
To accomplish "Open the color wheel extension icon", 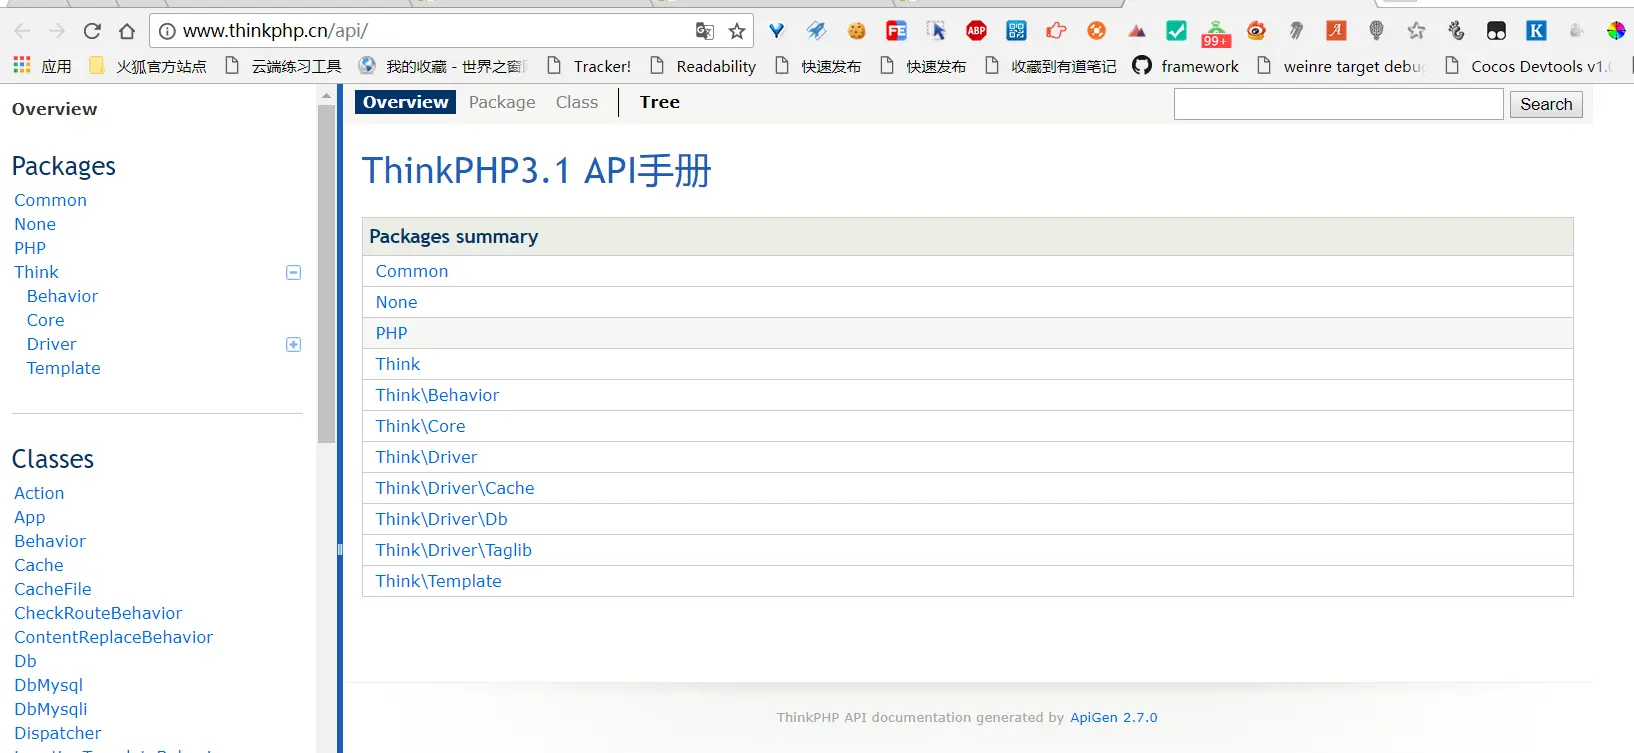I will [x=1617, y=31].
